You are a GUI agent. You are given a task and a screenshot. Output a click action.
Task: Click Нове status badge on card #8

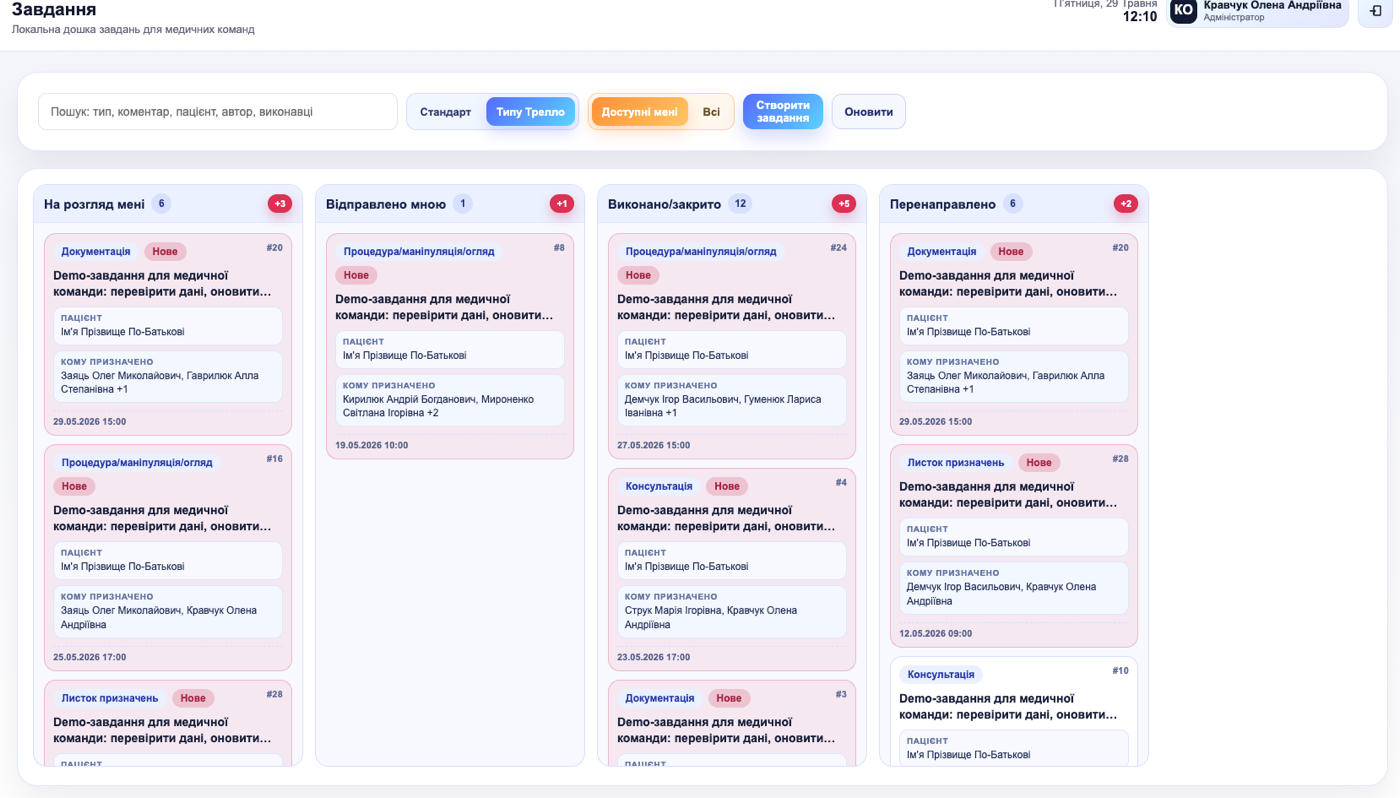pyautogui.click(x=356, y=275)
